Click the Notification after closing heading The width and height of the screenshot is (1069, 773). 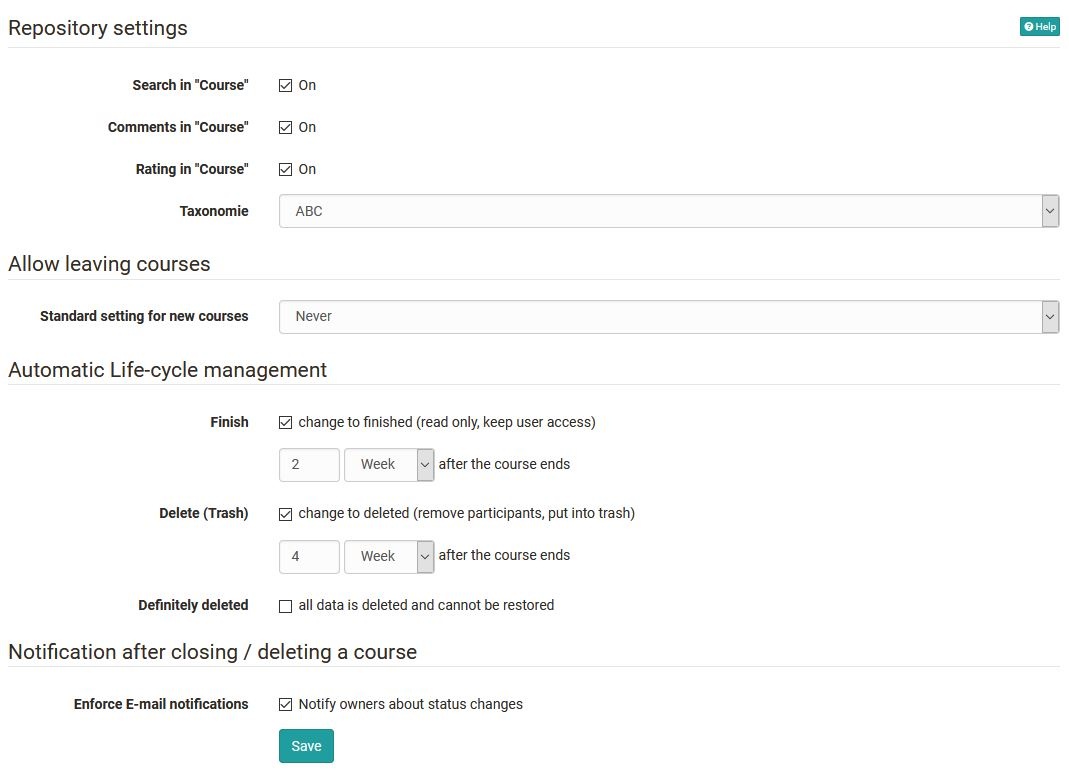click(212, 651)
